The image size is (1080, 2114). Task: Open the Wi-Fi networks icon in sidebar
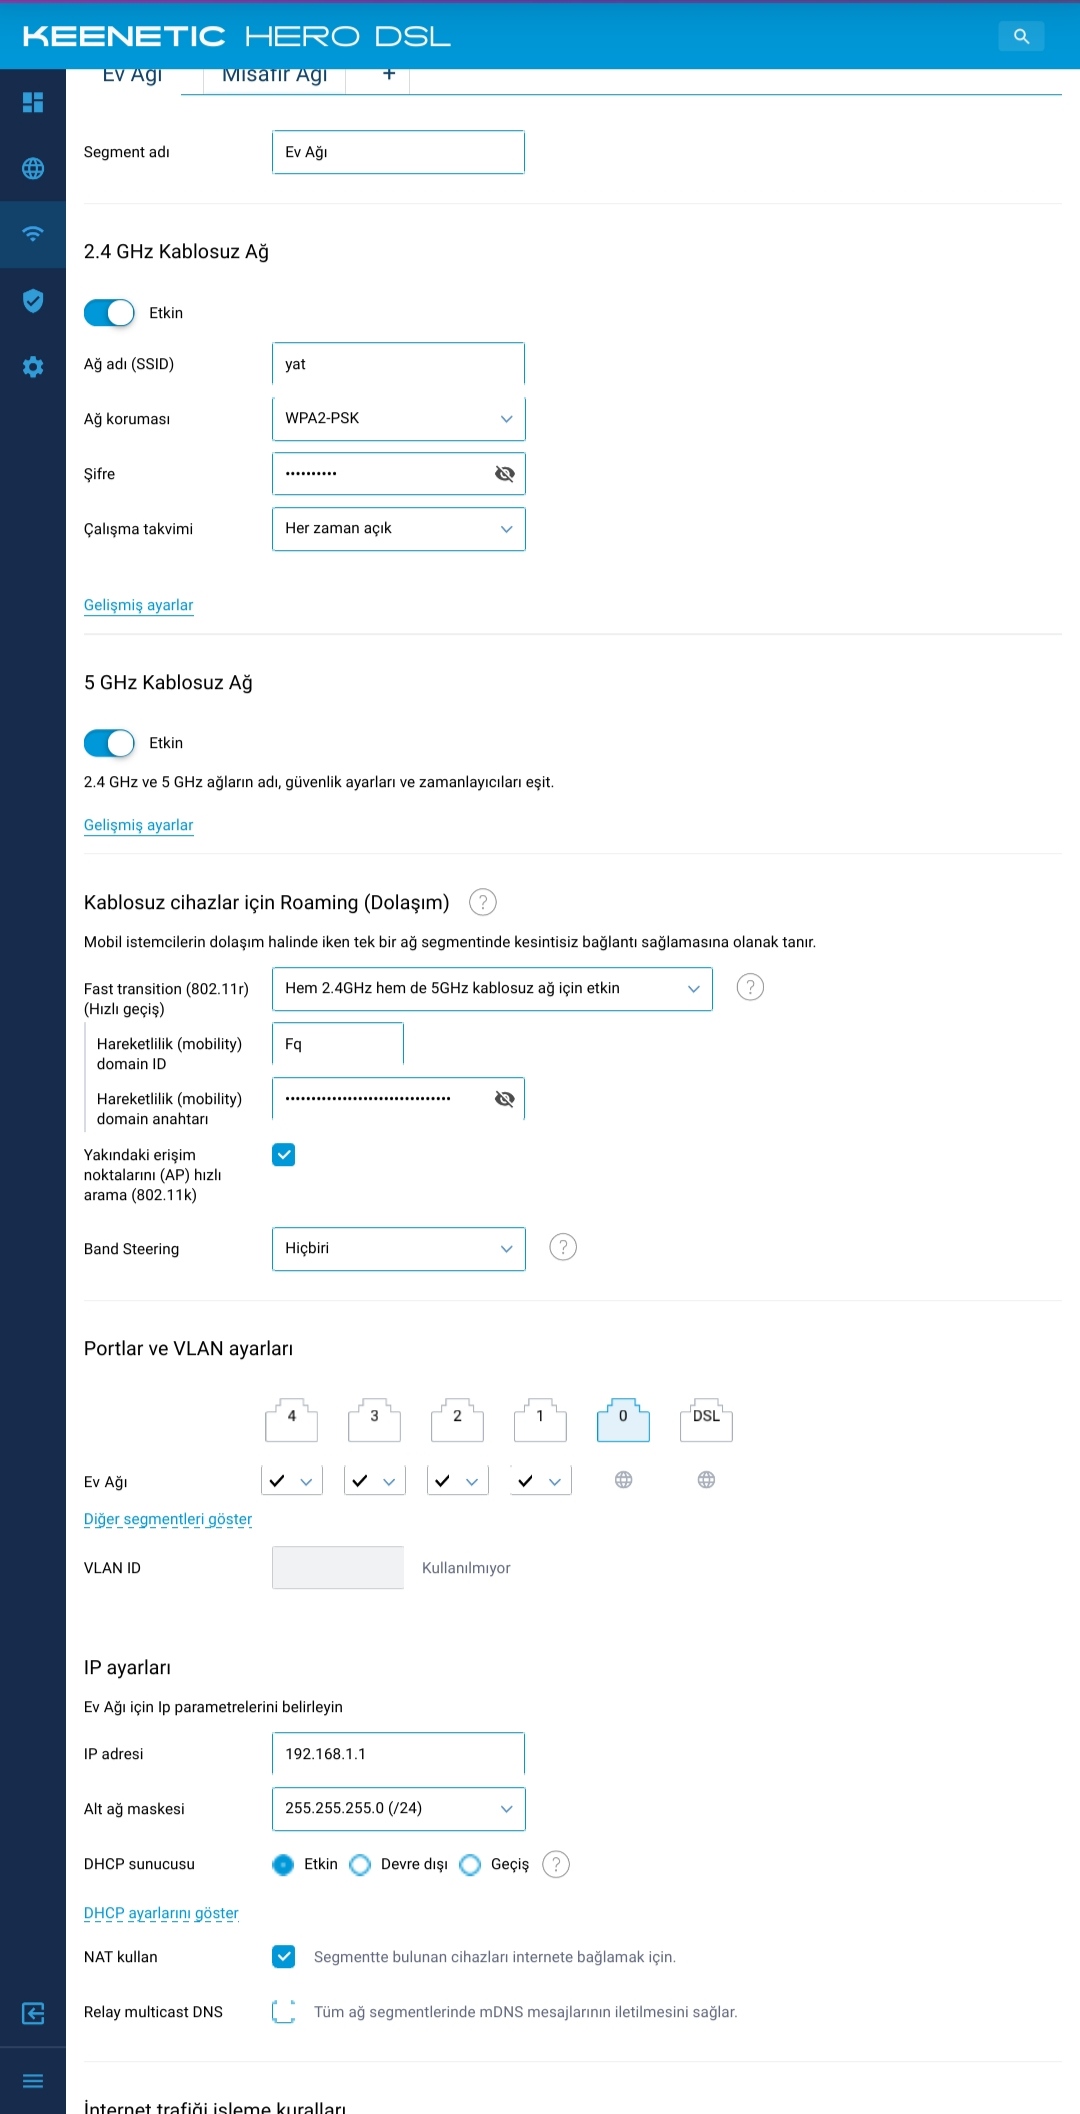click(33, 234)
